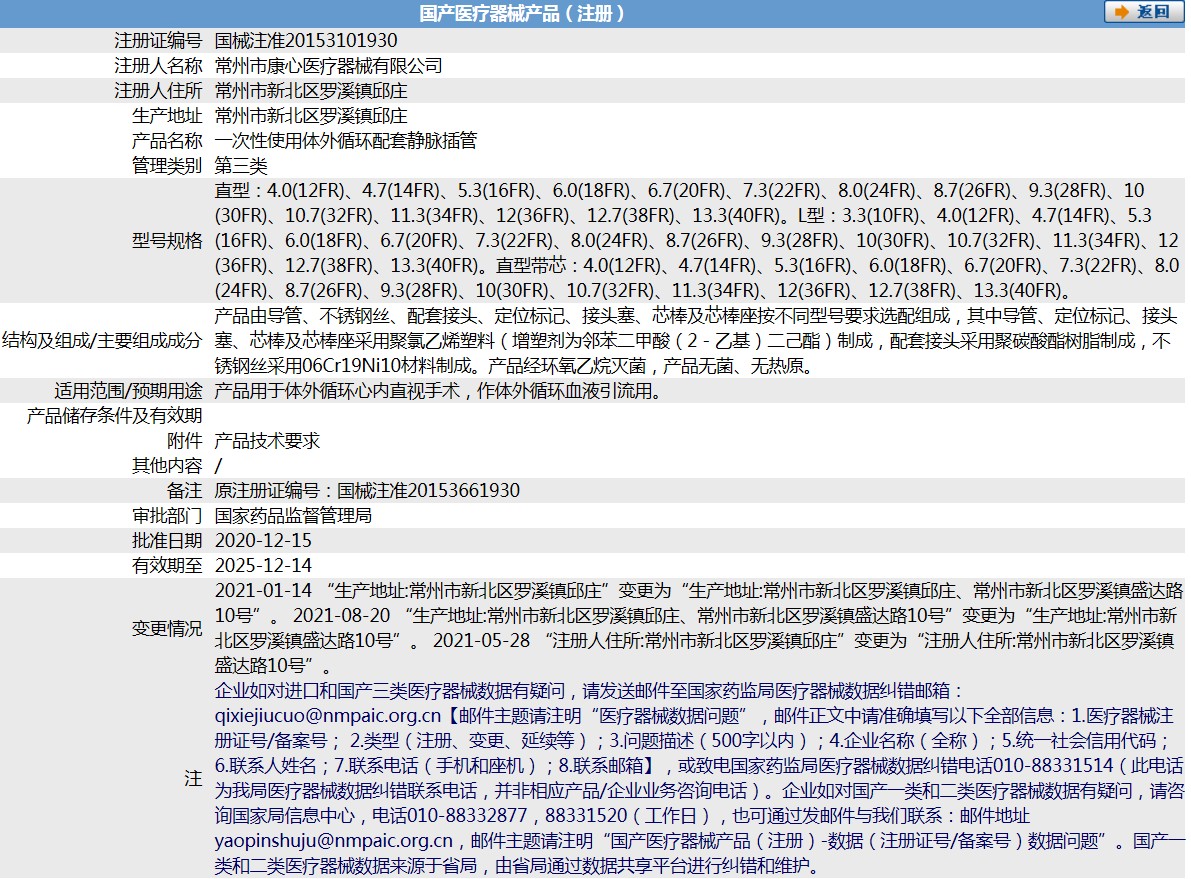Click the 批准日期 label

point(167,540)
